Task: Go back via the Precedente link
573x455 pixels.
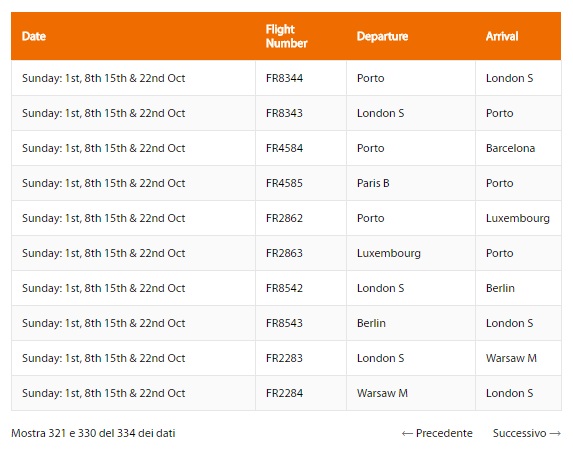Action: [x=437, y=433]
